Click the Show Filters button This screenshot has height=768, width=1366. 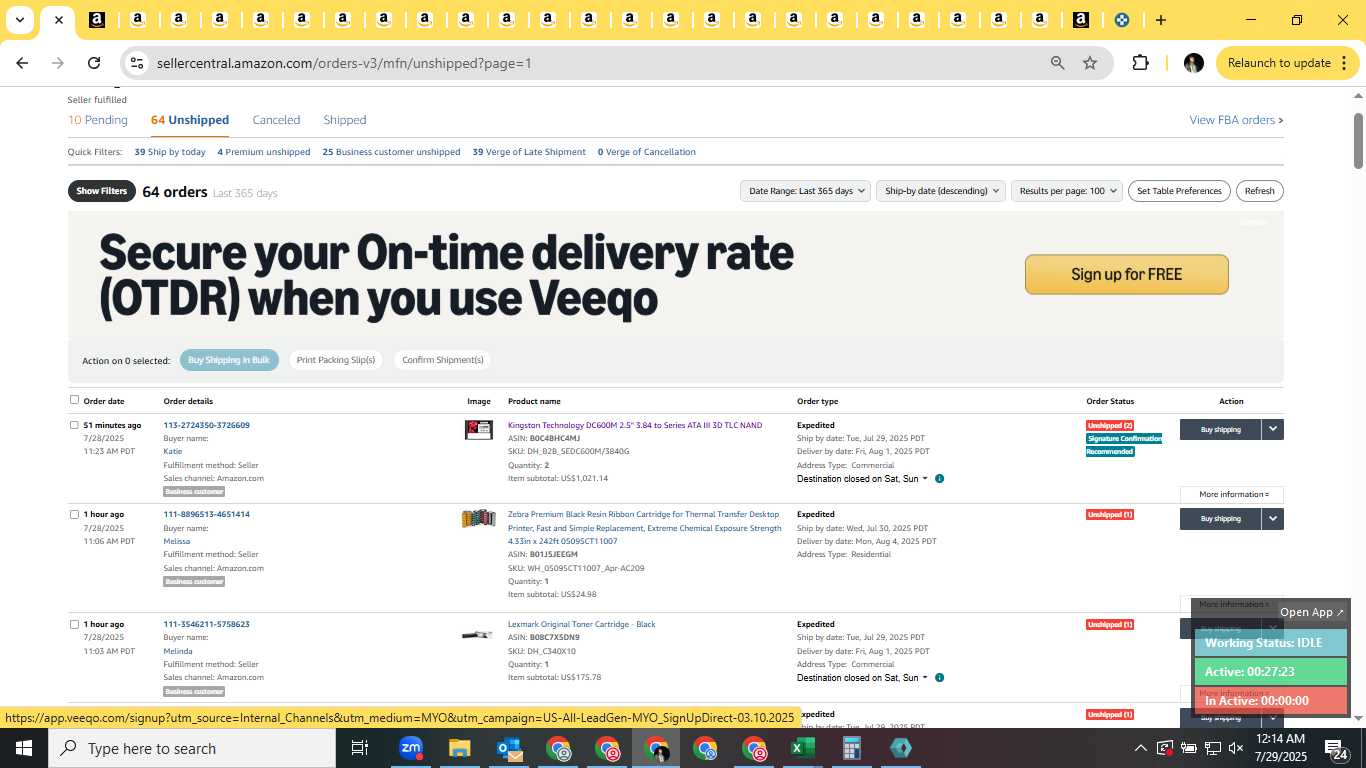(102, 191)
